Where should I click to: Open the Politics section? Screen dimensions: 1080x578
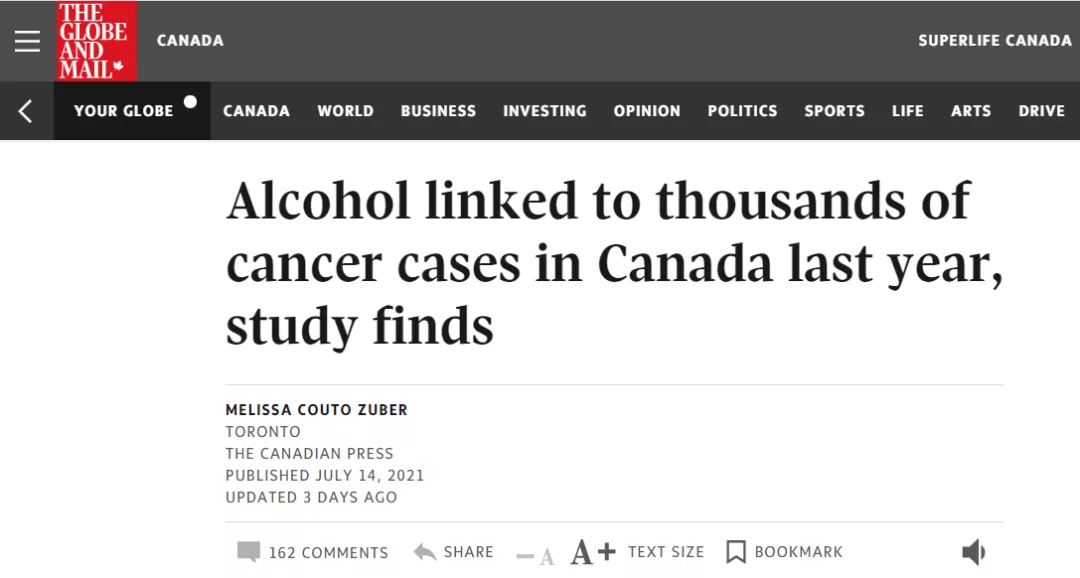pos(742,111)
